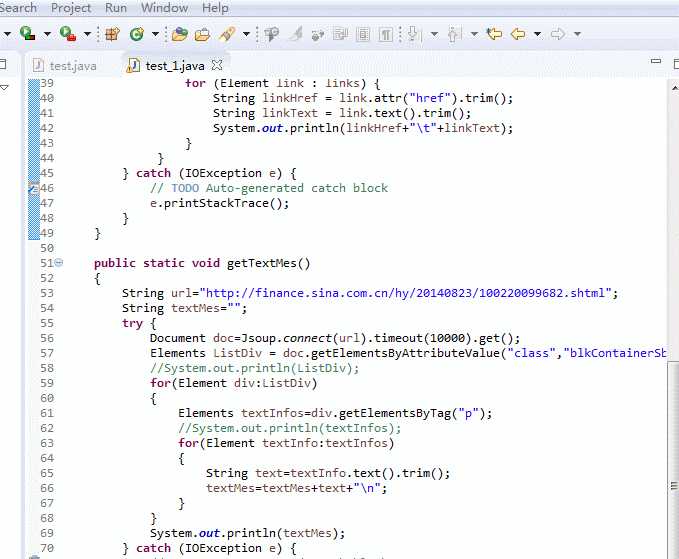
Task: Toggle the Block Selection Mode icon
Action: [340, 34]
